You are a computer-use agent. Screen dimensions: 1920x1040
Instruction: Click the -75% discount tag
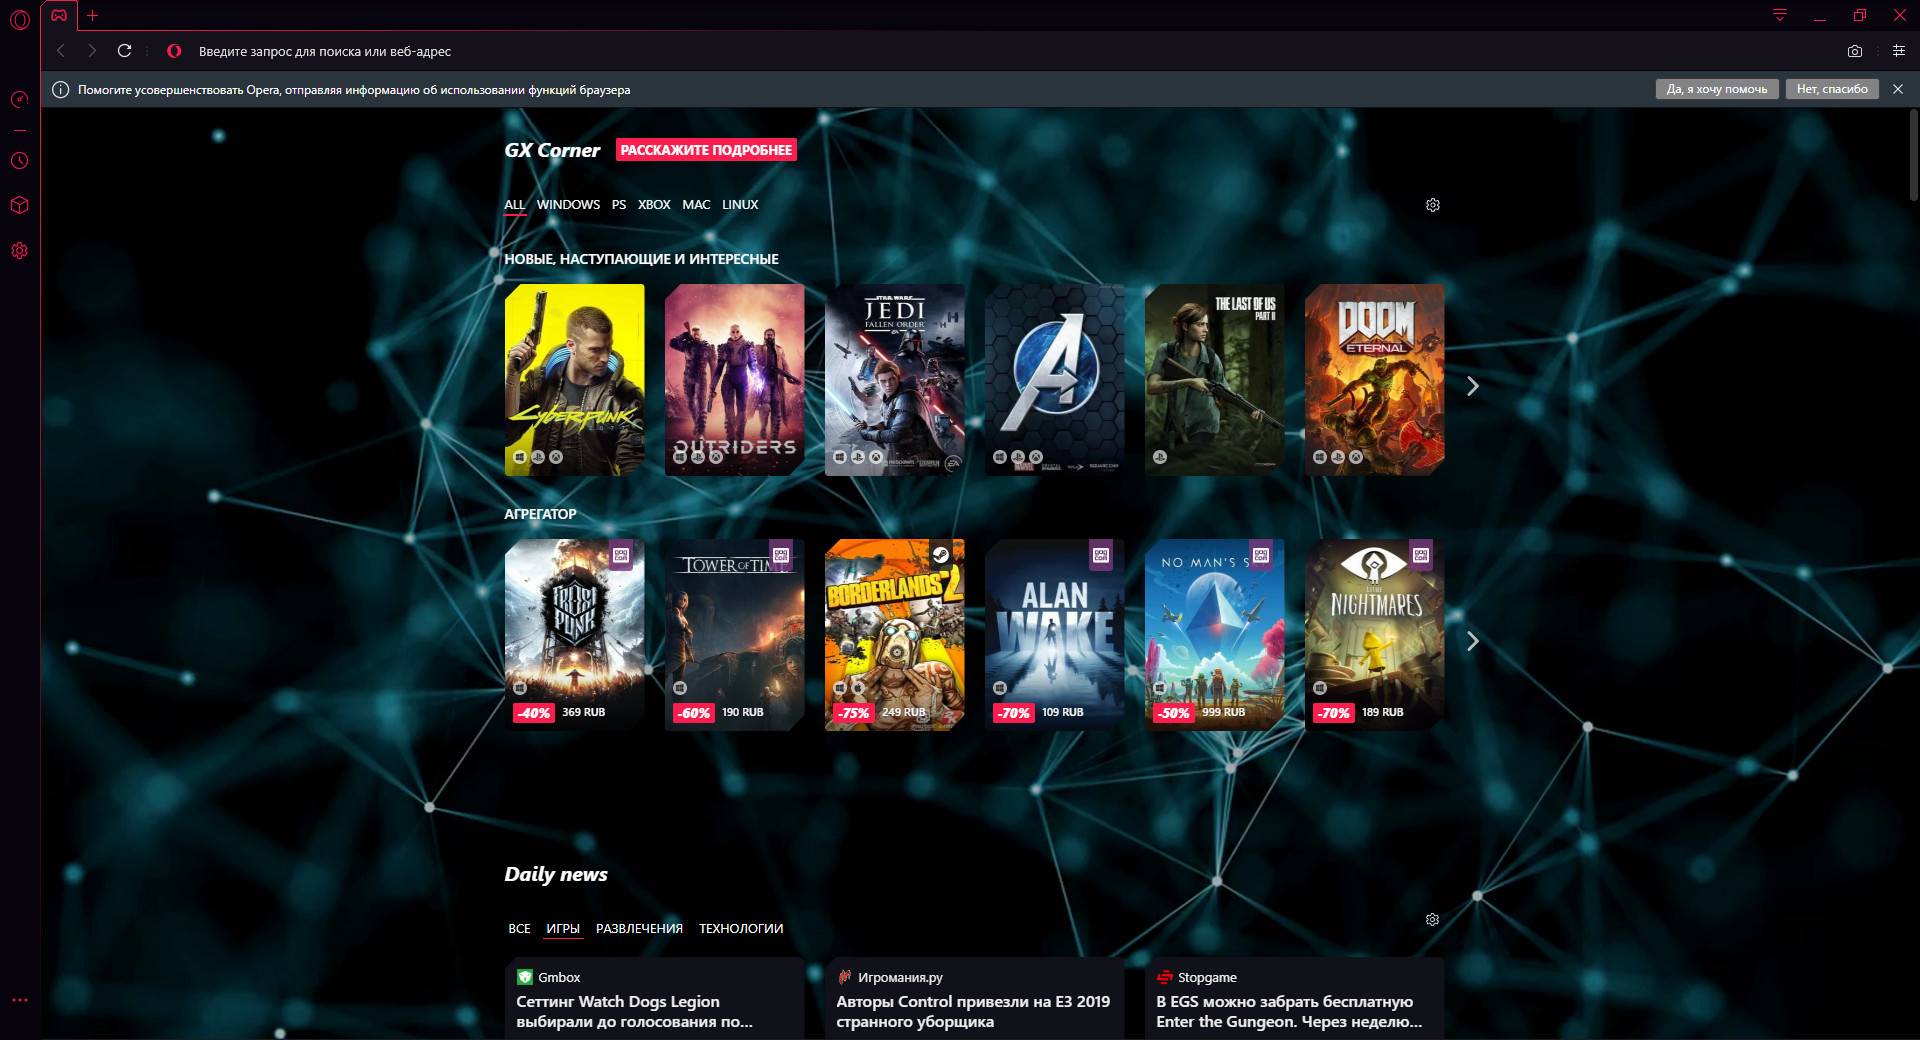tap(854, 713)
